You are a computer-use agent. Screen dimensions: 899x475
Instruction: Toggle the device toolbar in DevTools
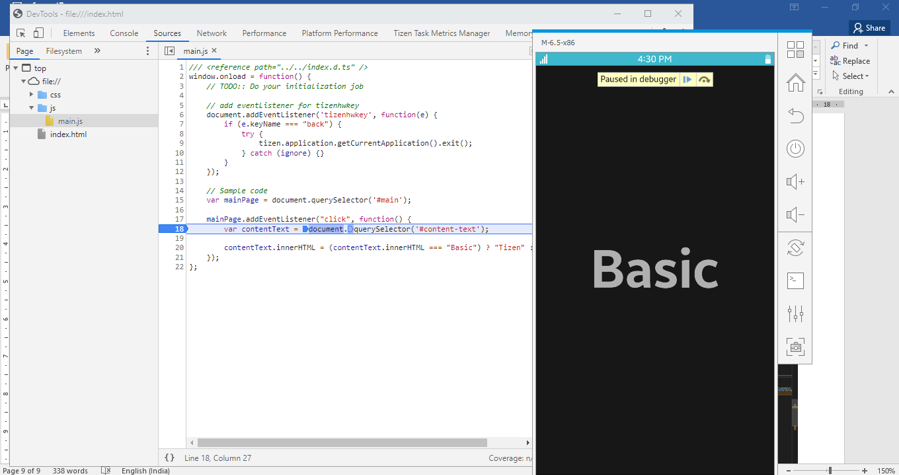coord(38,33)
